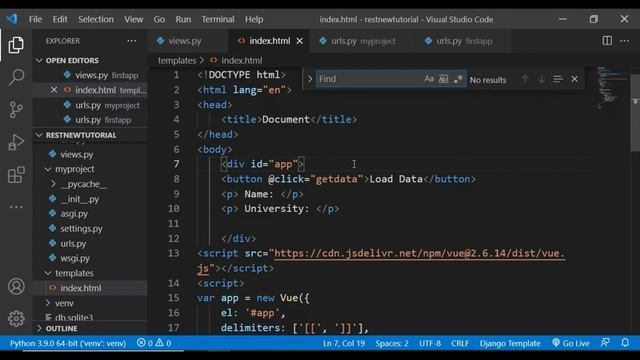Open wsgi.py in file tree
The width and height of the screenshot is (640, 360).
75,258
